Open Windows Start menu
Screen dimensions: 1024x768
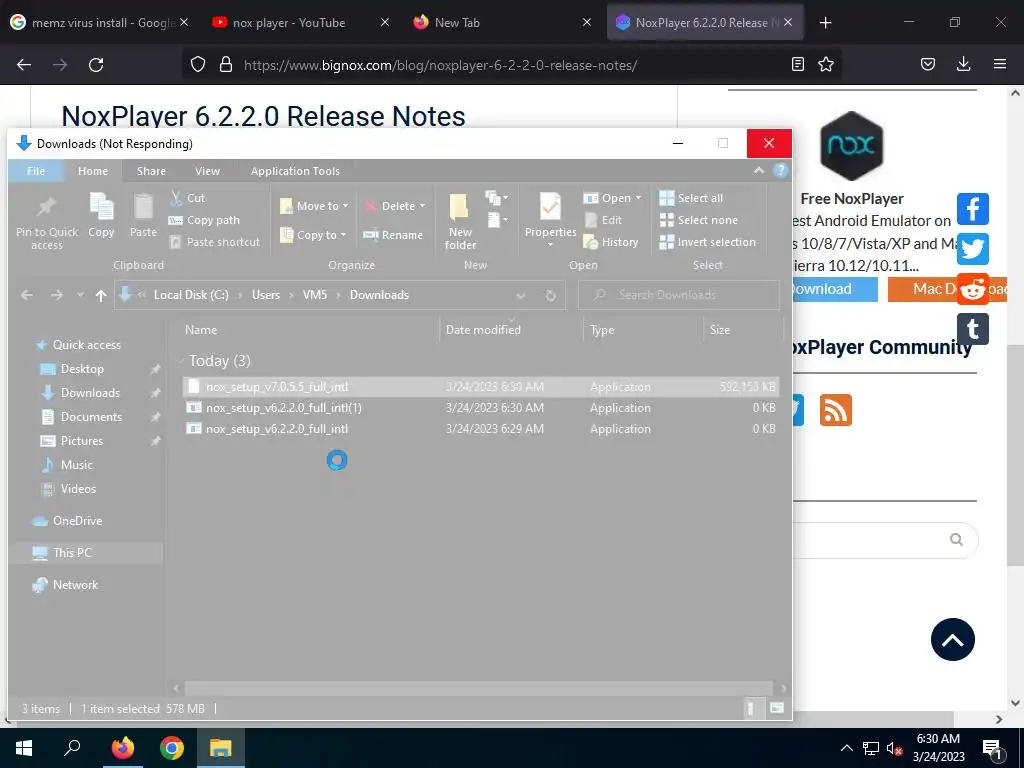pyautogui.click(x=24, y=748)
